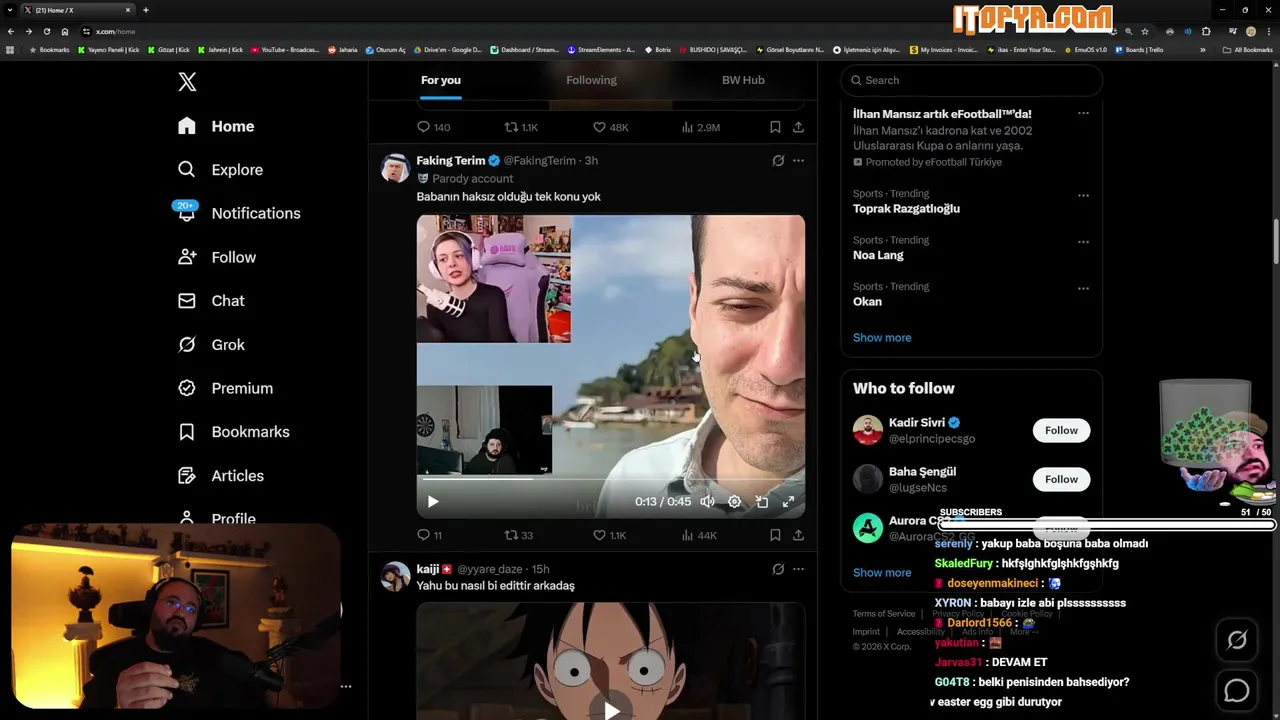This screenshot has width=1280, height=720.
Task: Switch to the For you tab
Action: pos(441,80)
